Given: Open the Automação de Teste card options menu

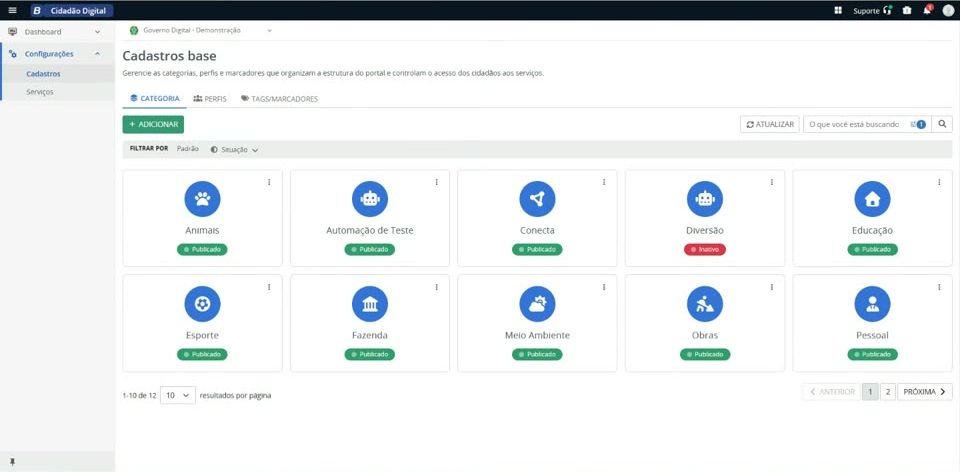Looking at the screenshot, I should point(437,182).
